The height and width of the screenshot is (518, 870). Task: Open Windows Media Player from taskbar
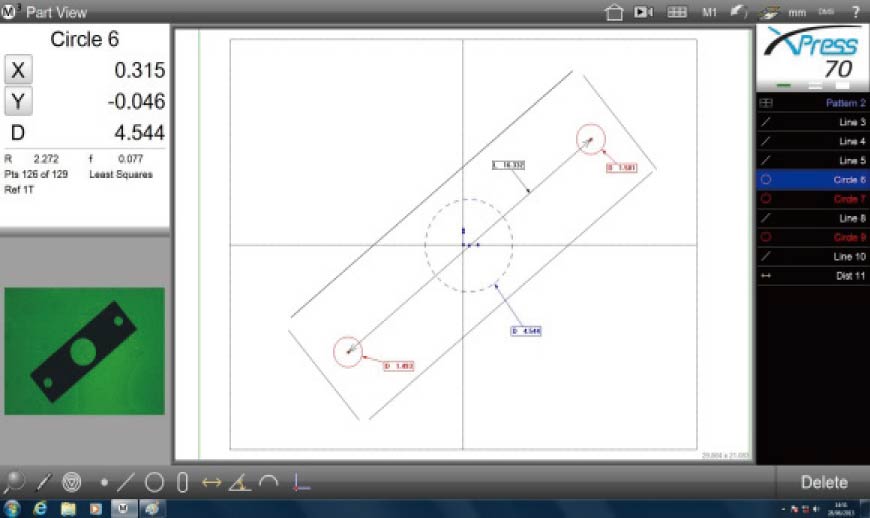95,509
